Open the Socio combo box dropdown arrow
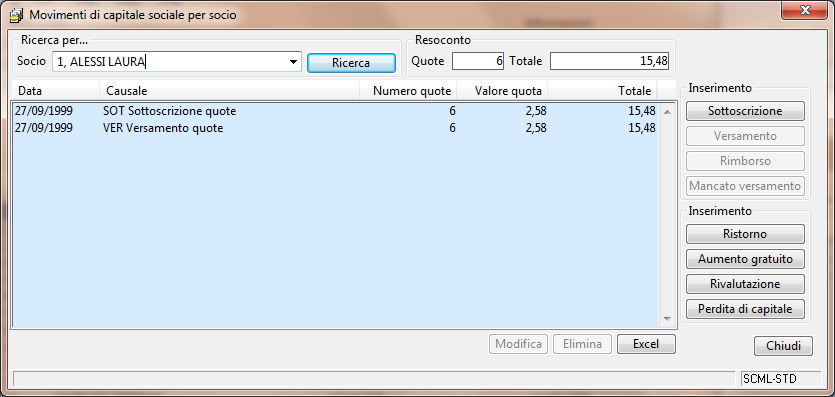This screenshot has width=835, height=397. coord(293,62)
